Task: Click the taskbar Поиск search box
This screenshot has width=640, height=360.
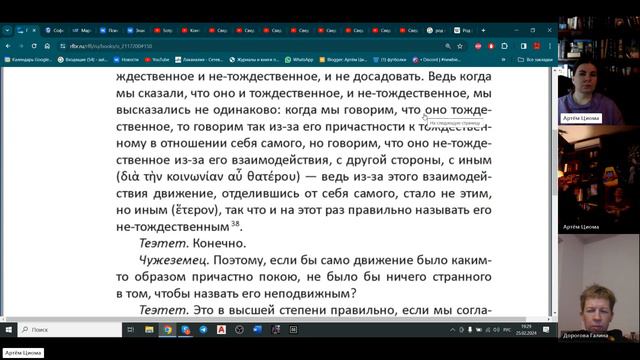Action: click(70, 330)
